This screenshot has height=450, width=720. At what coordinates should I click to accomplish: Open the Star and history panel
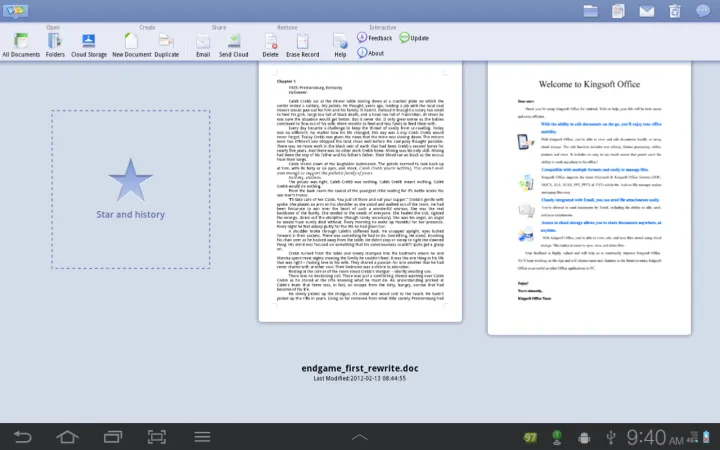pyautogui.click(x=130, y=188)
